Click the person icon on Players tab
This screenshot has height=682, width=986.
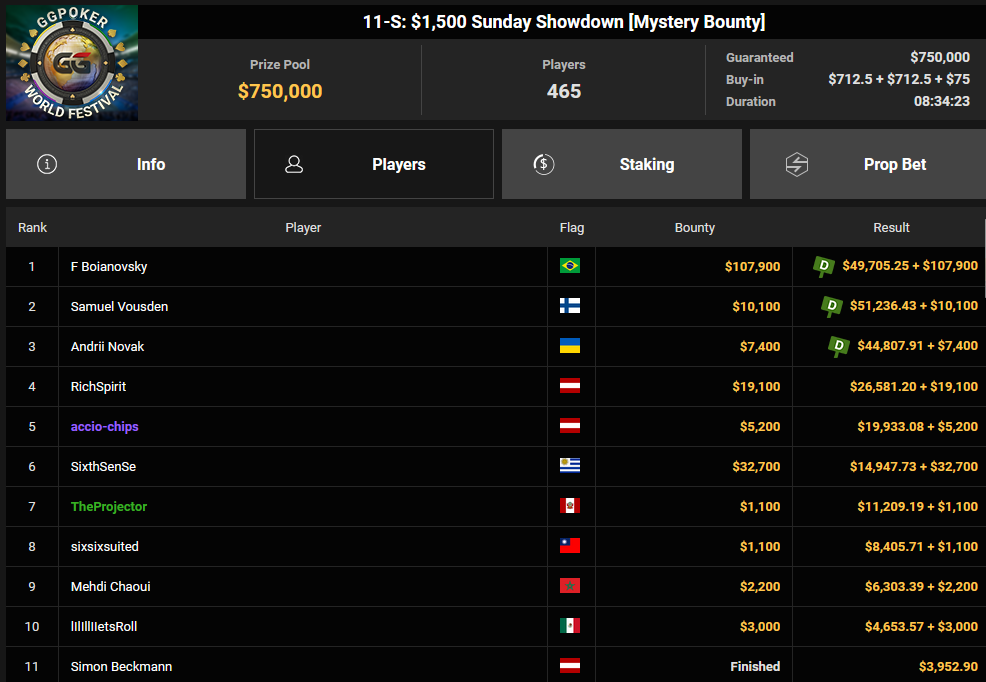click(294, 164)
